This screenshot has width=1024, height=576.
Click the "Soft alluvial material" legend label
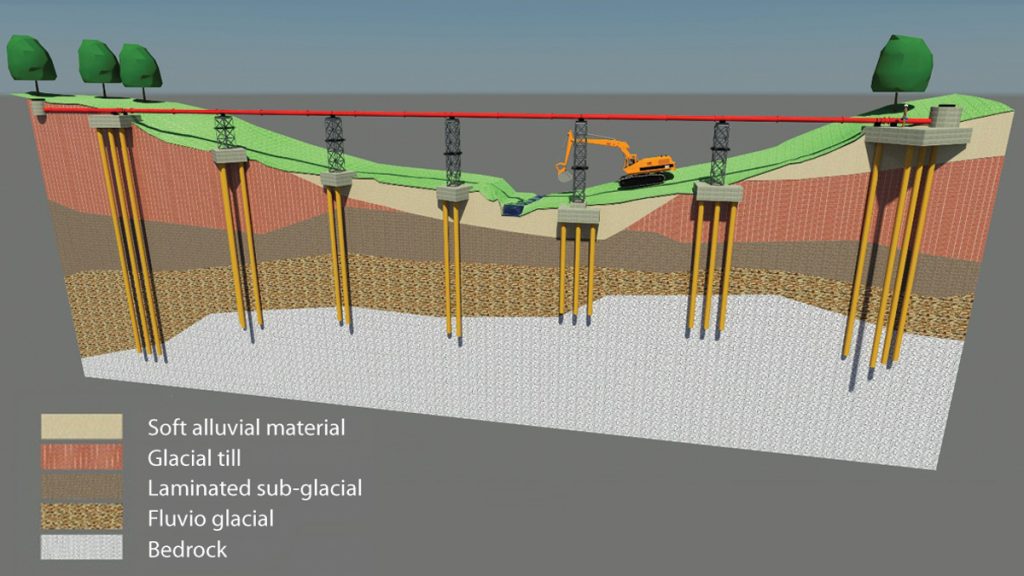point(246,428)
